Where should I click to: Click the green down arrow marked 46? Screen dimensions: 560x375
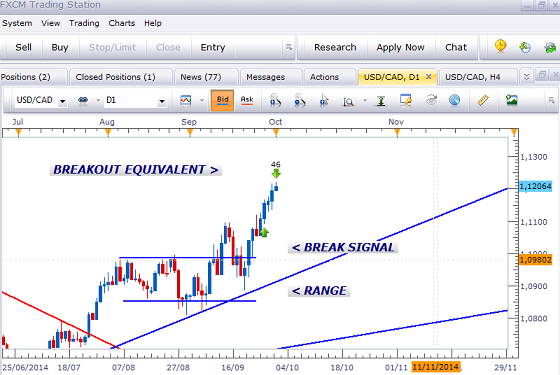coord(276,174)
